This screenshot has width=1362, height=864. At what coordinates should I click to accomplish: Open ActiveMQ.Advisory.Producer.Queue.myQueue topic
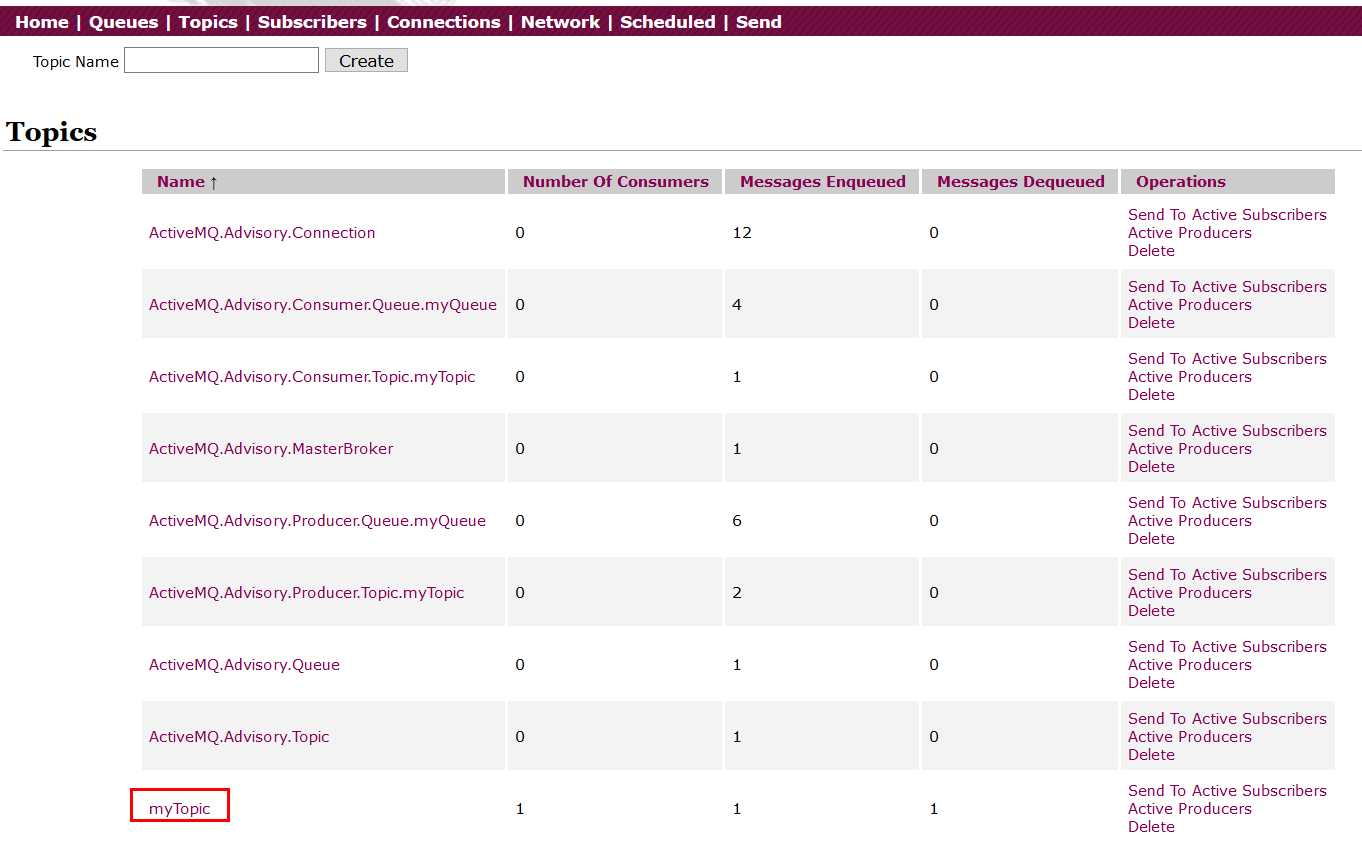click(x=317, y=521)
